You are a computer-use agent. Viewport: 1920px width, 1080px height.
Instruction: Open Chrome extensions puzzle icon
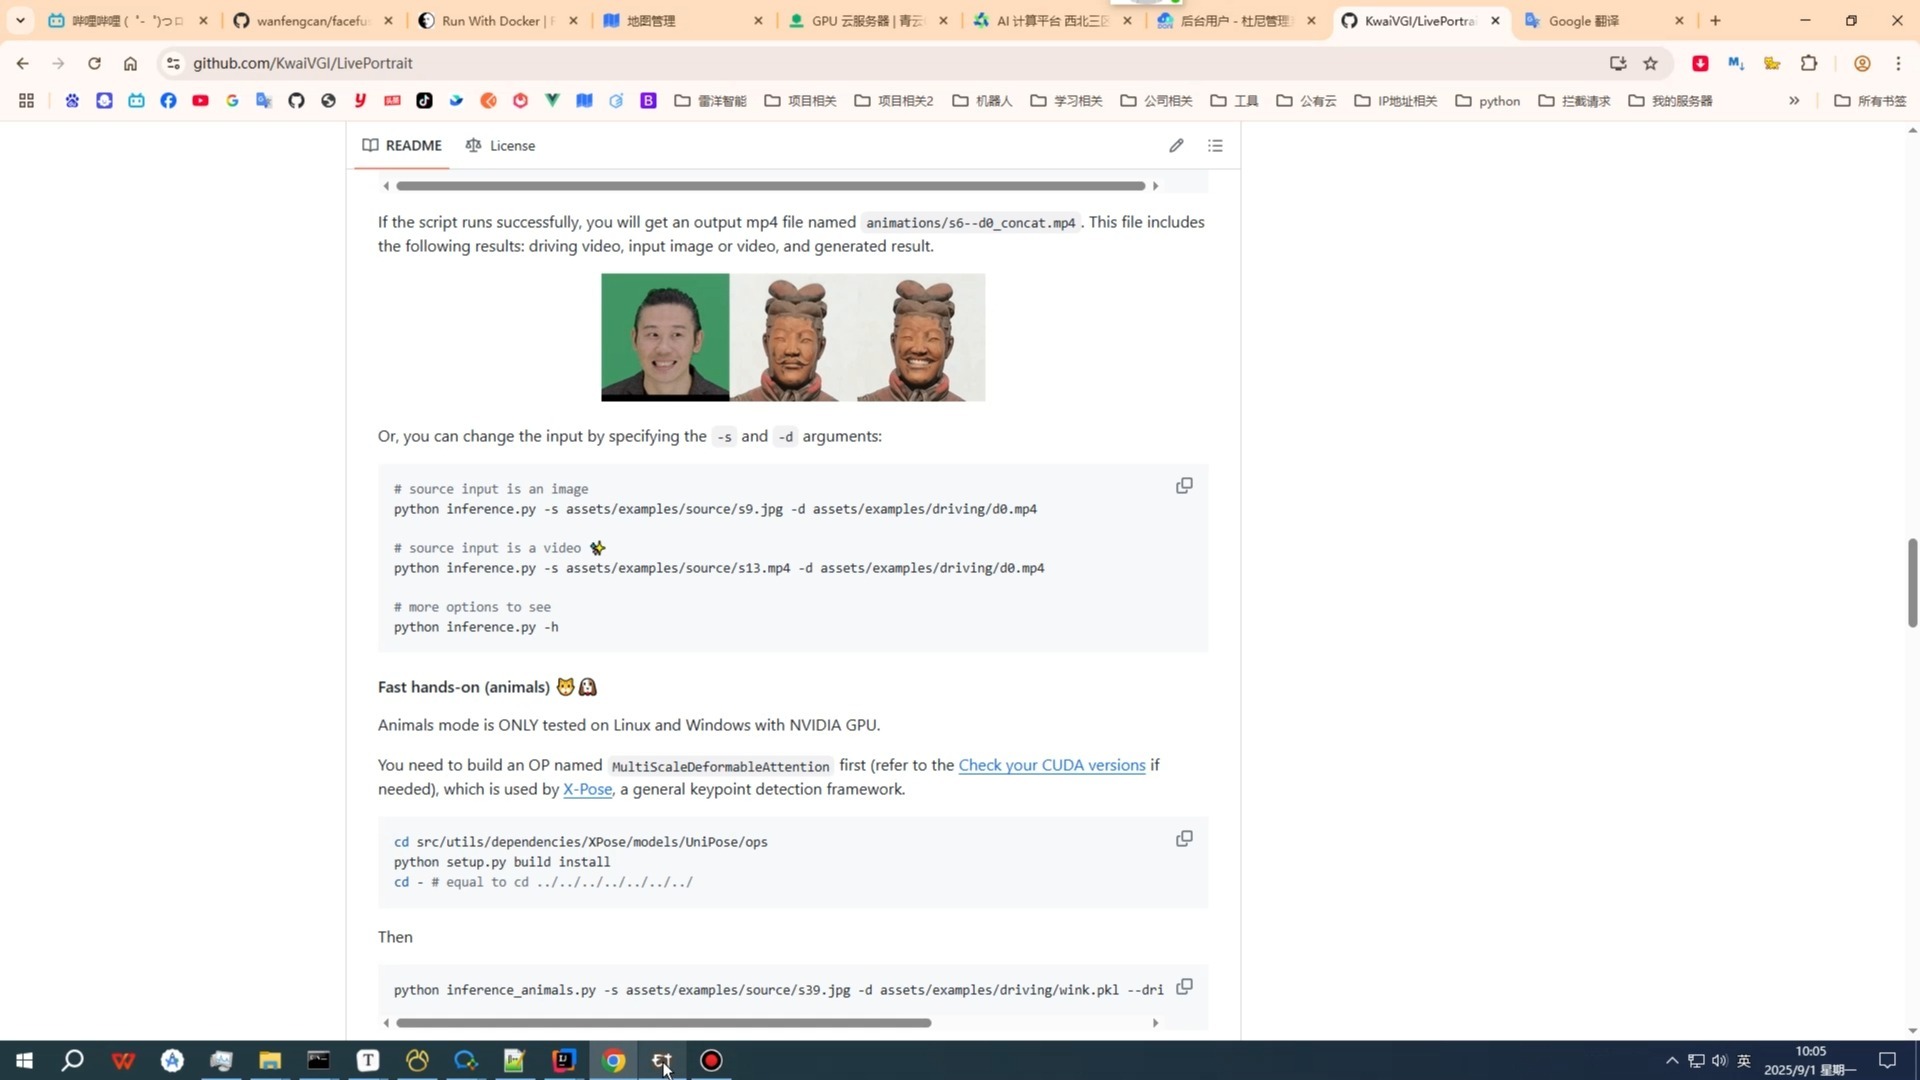pos(1809,63)
